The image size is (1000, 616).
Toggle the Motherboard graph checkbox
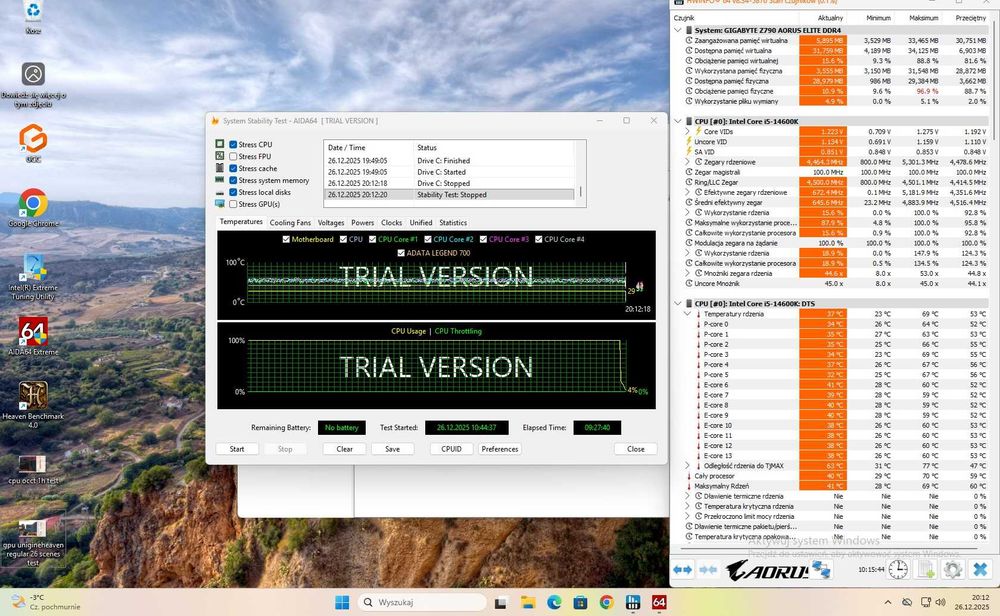286,239
